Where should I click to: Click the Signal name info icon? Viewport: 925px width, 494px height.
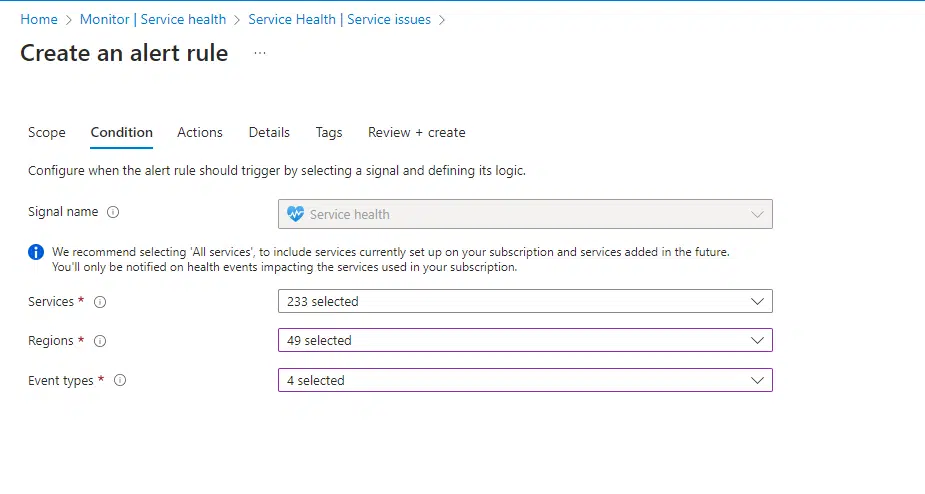click(x=113, y=212)
